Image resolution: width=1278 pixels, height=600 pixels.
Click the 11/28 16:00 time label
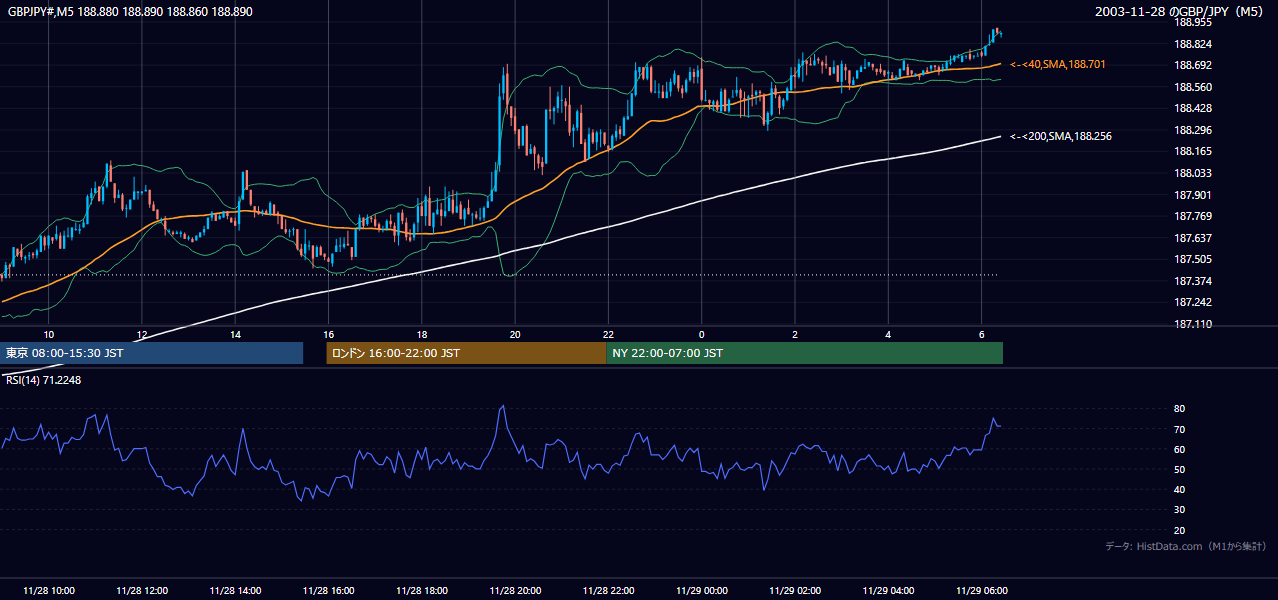328,590
